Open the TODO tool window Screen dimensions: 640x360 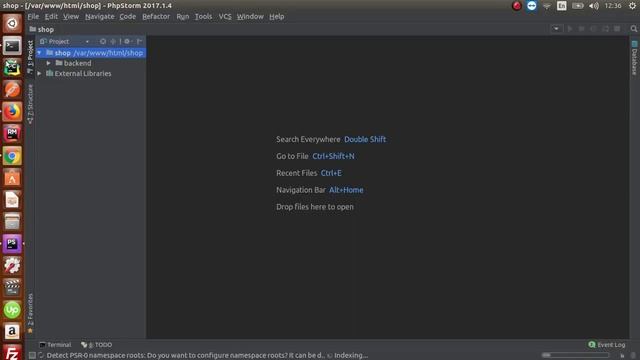pyautogui.click(x=97, y=345)
